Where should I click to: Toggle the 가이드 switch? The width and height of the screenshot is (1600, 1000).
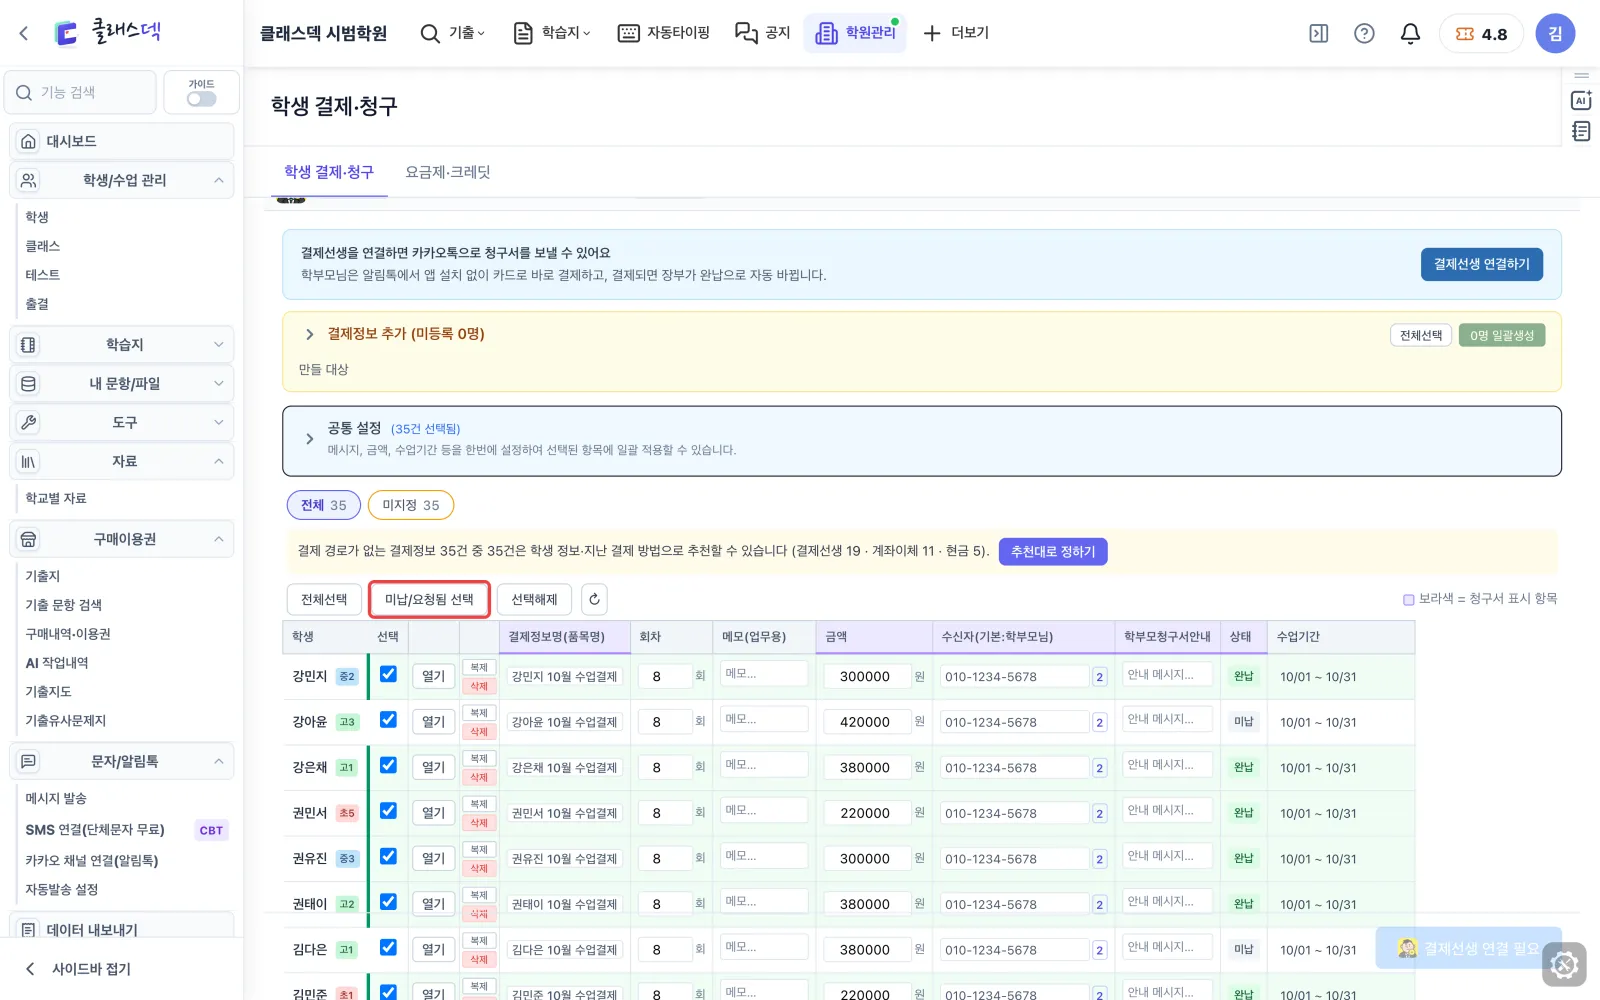click(201, 99)
